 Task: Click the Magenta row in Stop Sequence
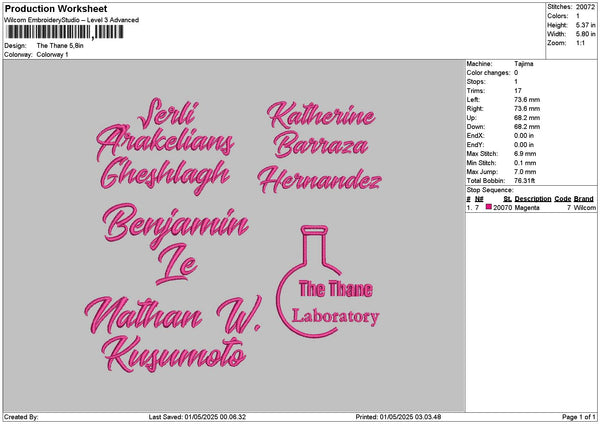[x=530, y=207]
